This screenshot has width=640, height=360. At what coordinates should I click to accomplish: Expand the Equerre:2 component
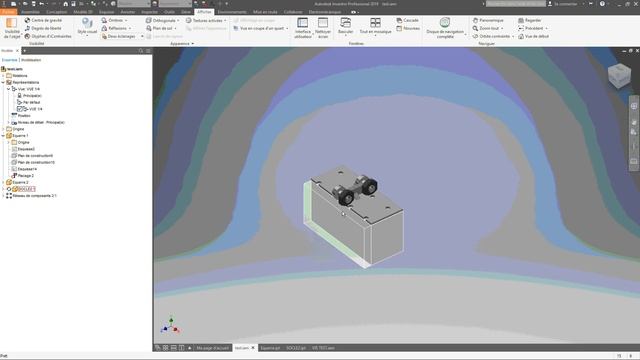3,182
